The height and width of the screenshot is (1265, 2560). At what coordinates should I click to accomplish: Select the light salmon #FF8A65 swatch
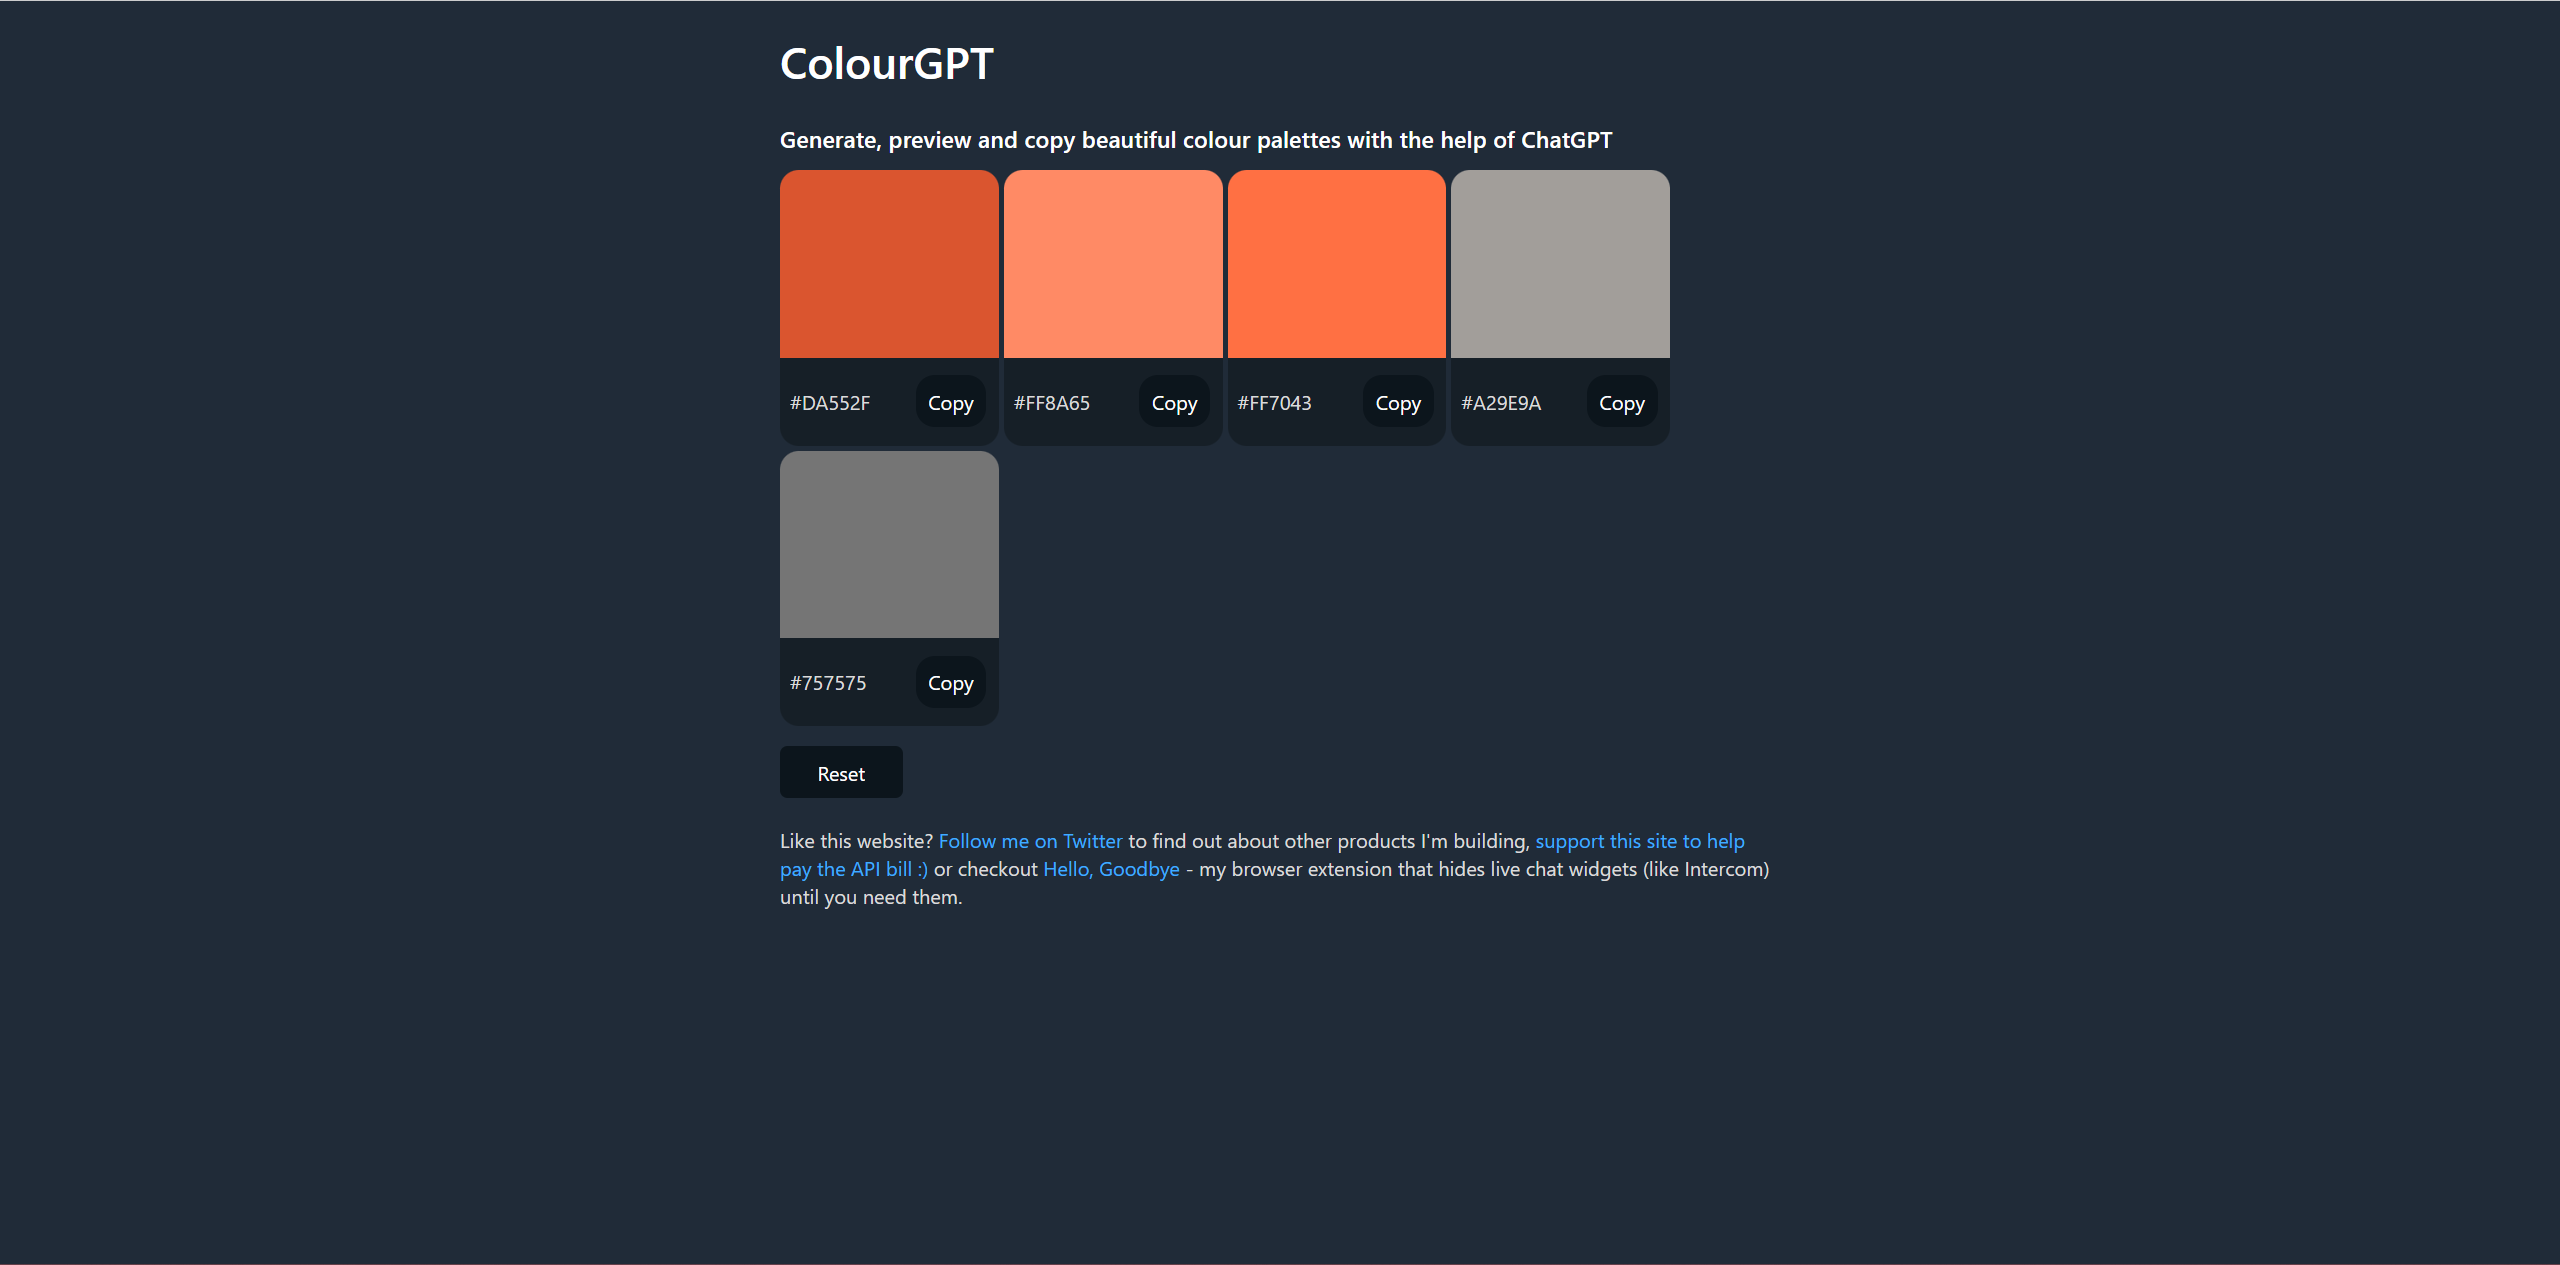1113,264
